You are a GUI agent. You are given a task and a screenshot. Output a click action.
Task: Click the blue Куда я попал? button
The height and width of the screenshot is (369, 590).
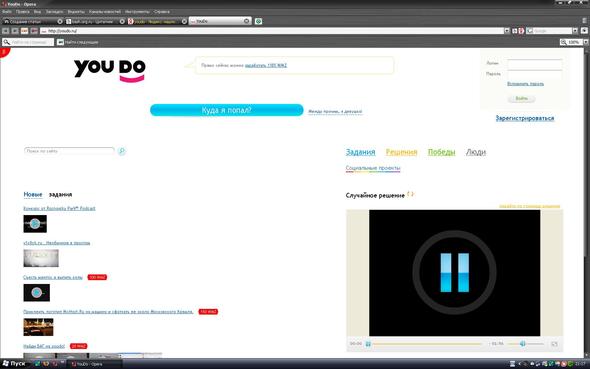[227, 110]
